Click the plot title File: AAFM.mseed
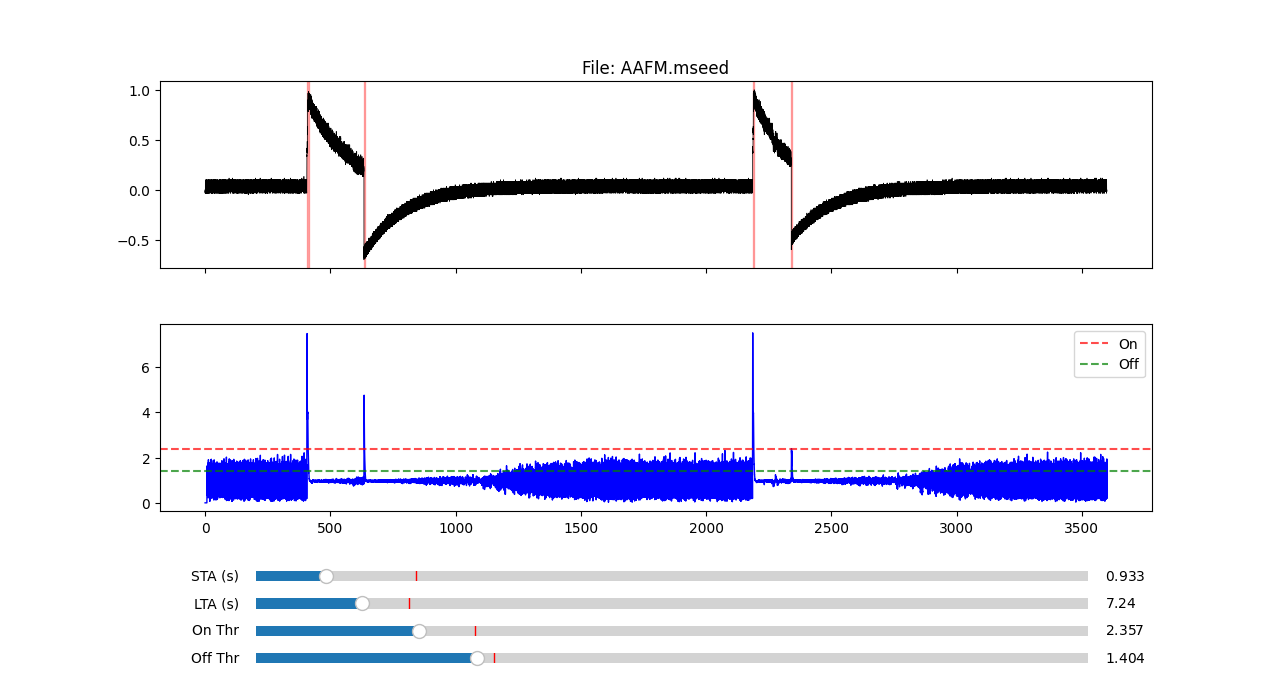 655,68
